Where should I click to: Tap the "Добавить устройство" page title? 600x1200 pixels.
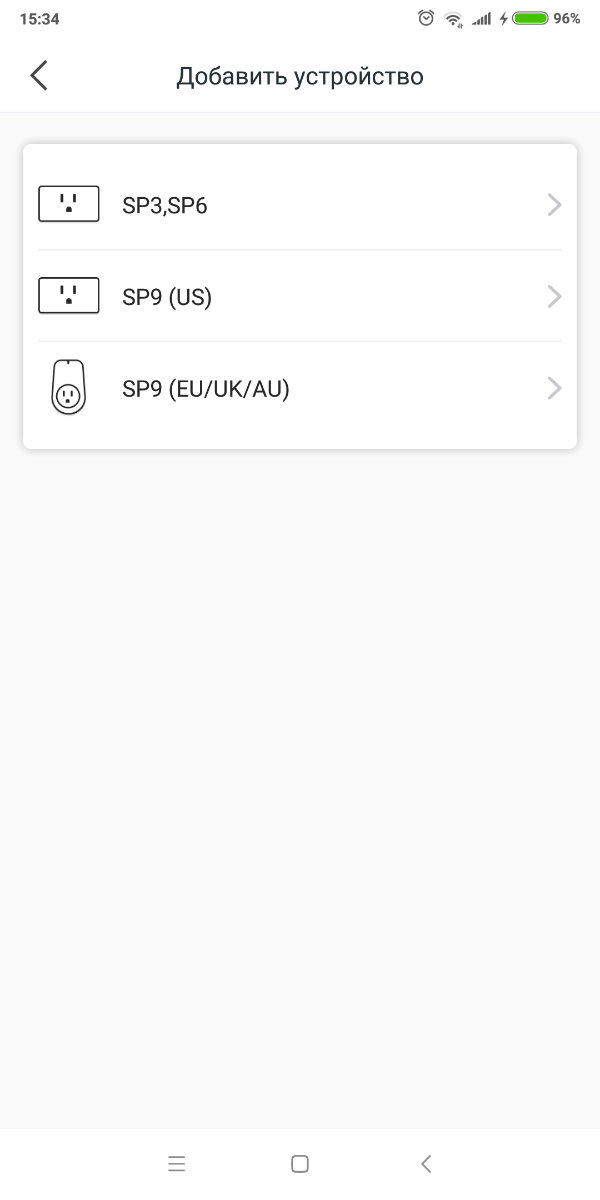click(x=300, y=76)
